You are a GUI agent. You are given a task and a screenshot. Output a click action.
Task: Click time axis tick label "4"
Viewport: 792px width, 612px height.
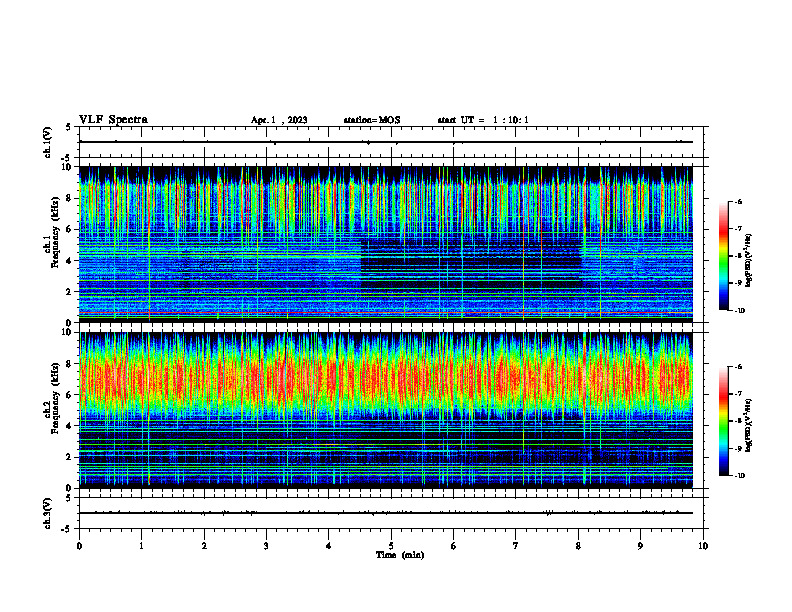329,546
